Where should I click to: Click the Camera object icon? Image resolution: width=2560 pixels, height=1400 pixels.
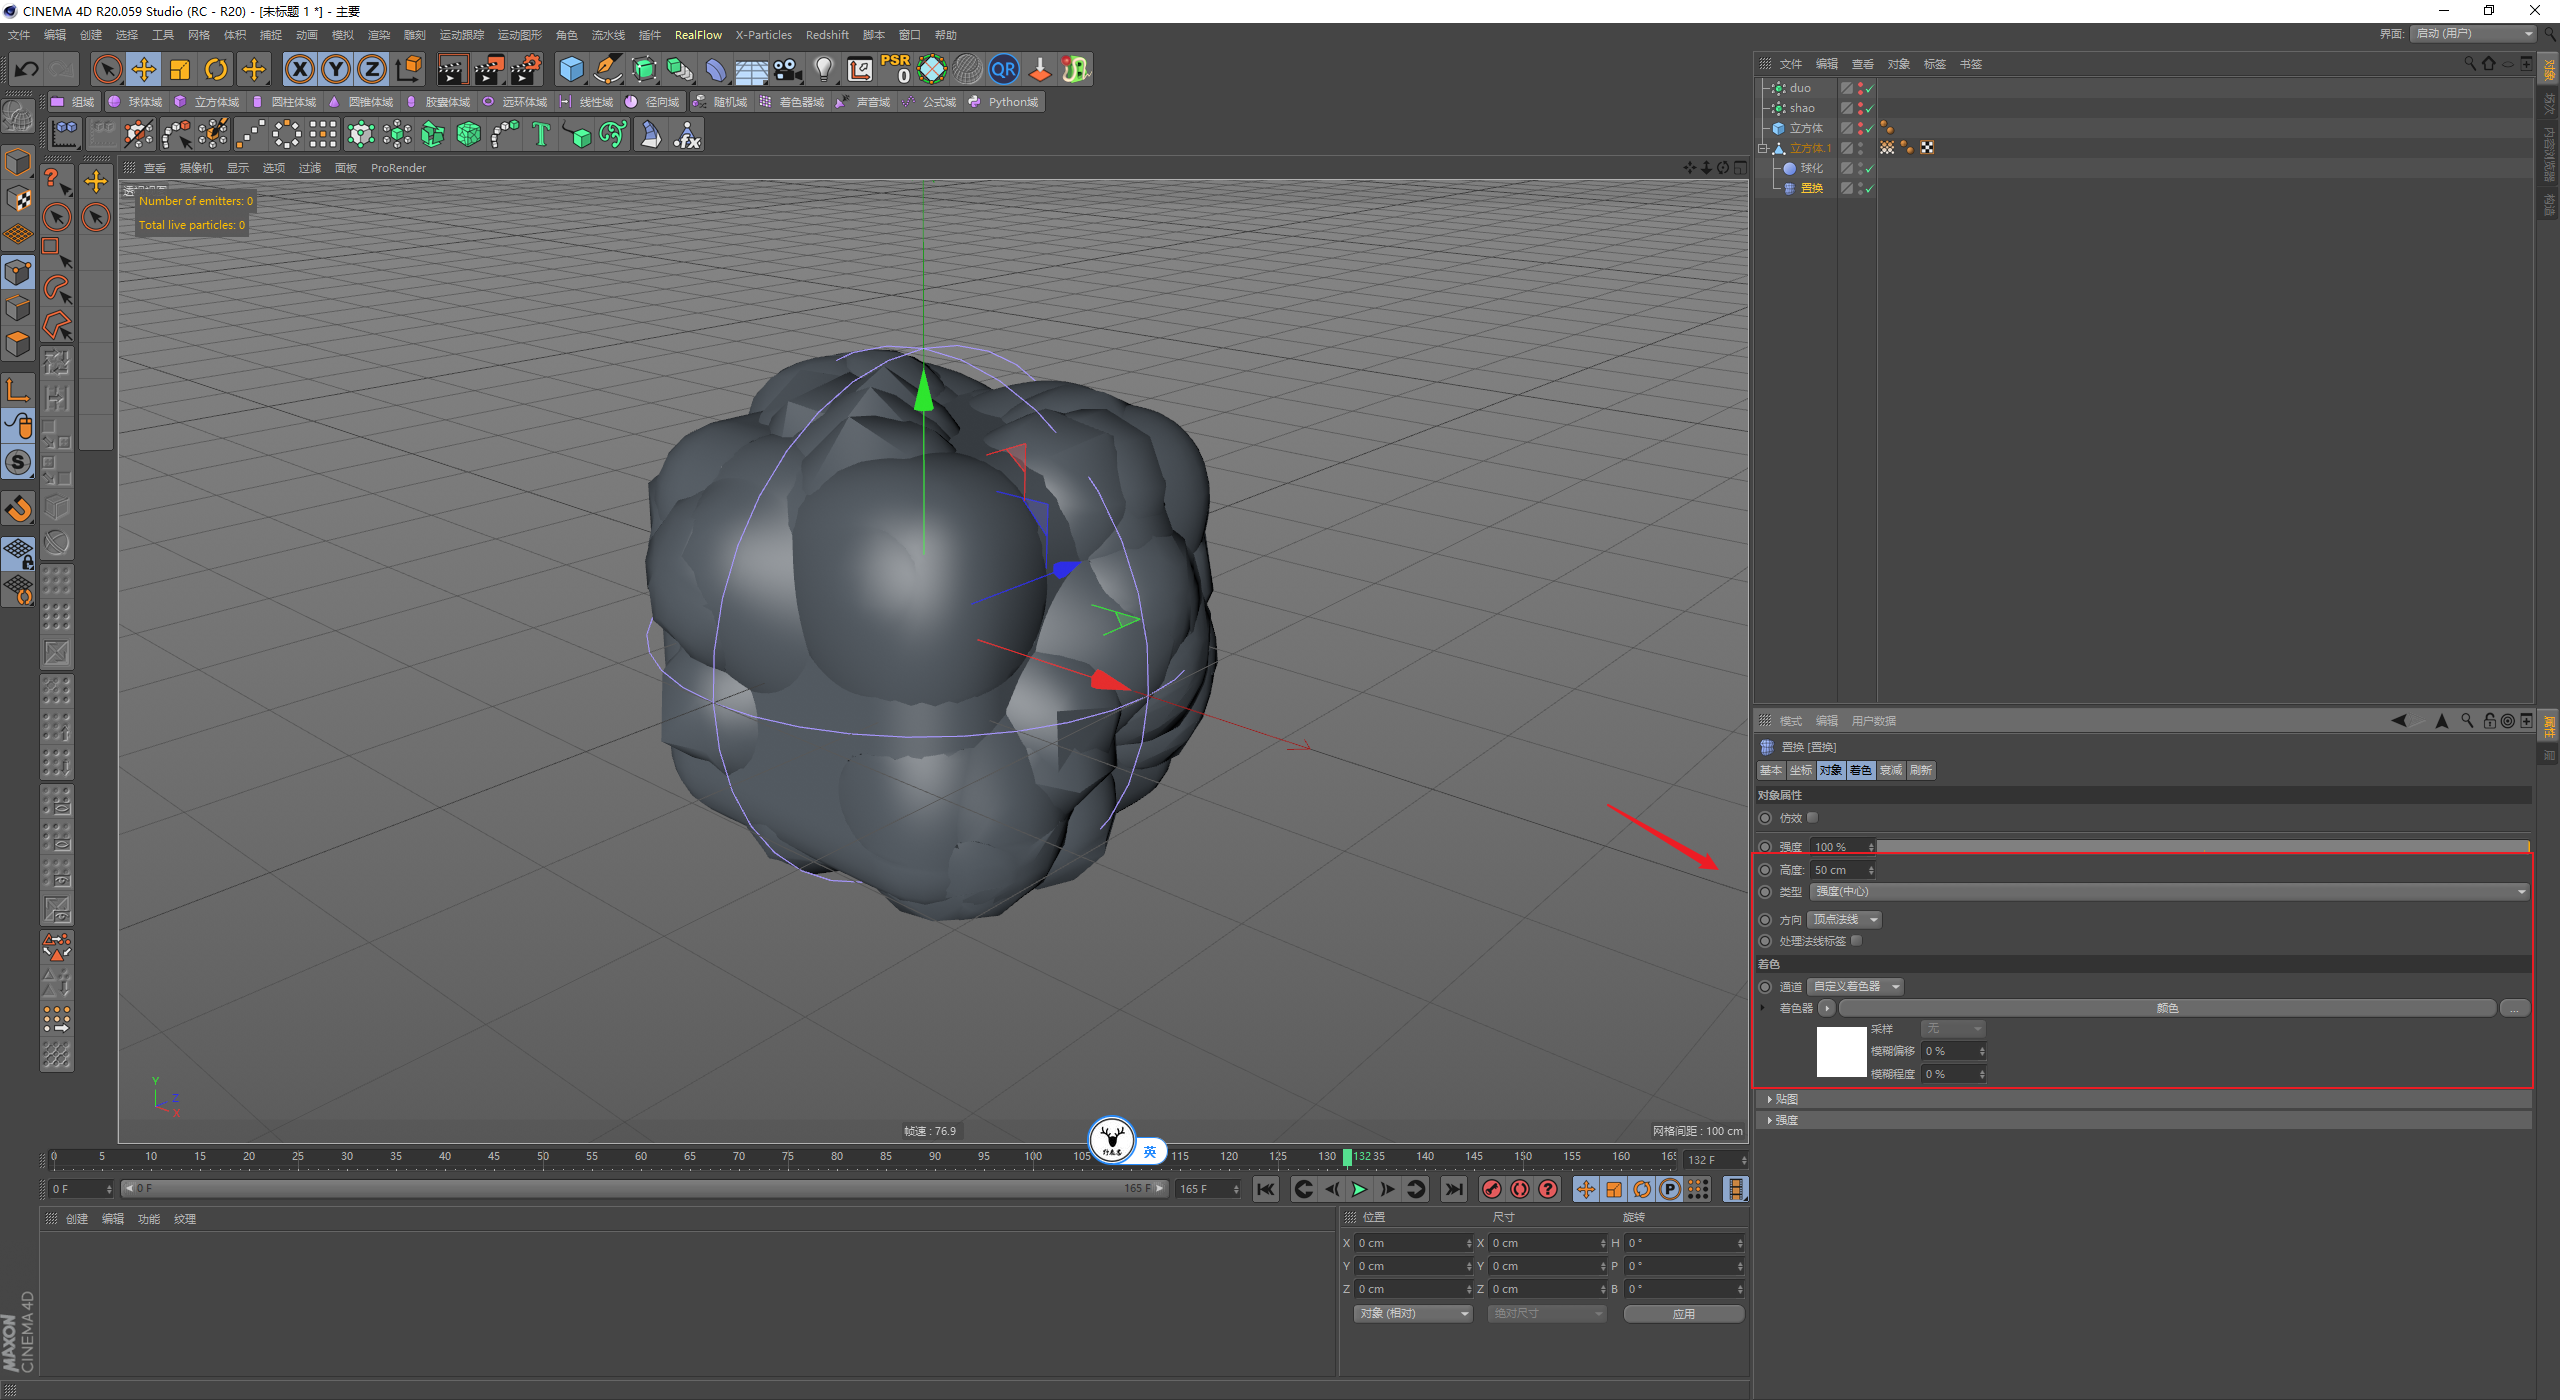[788, 69]
